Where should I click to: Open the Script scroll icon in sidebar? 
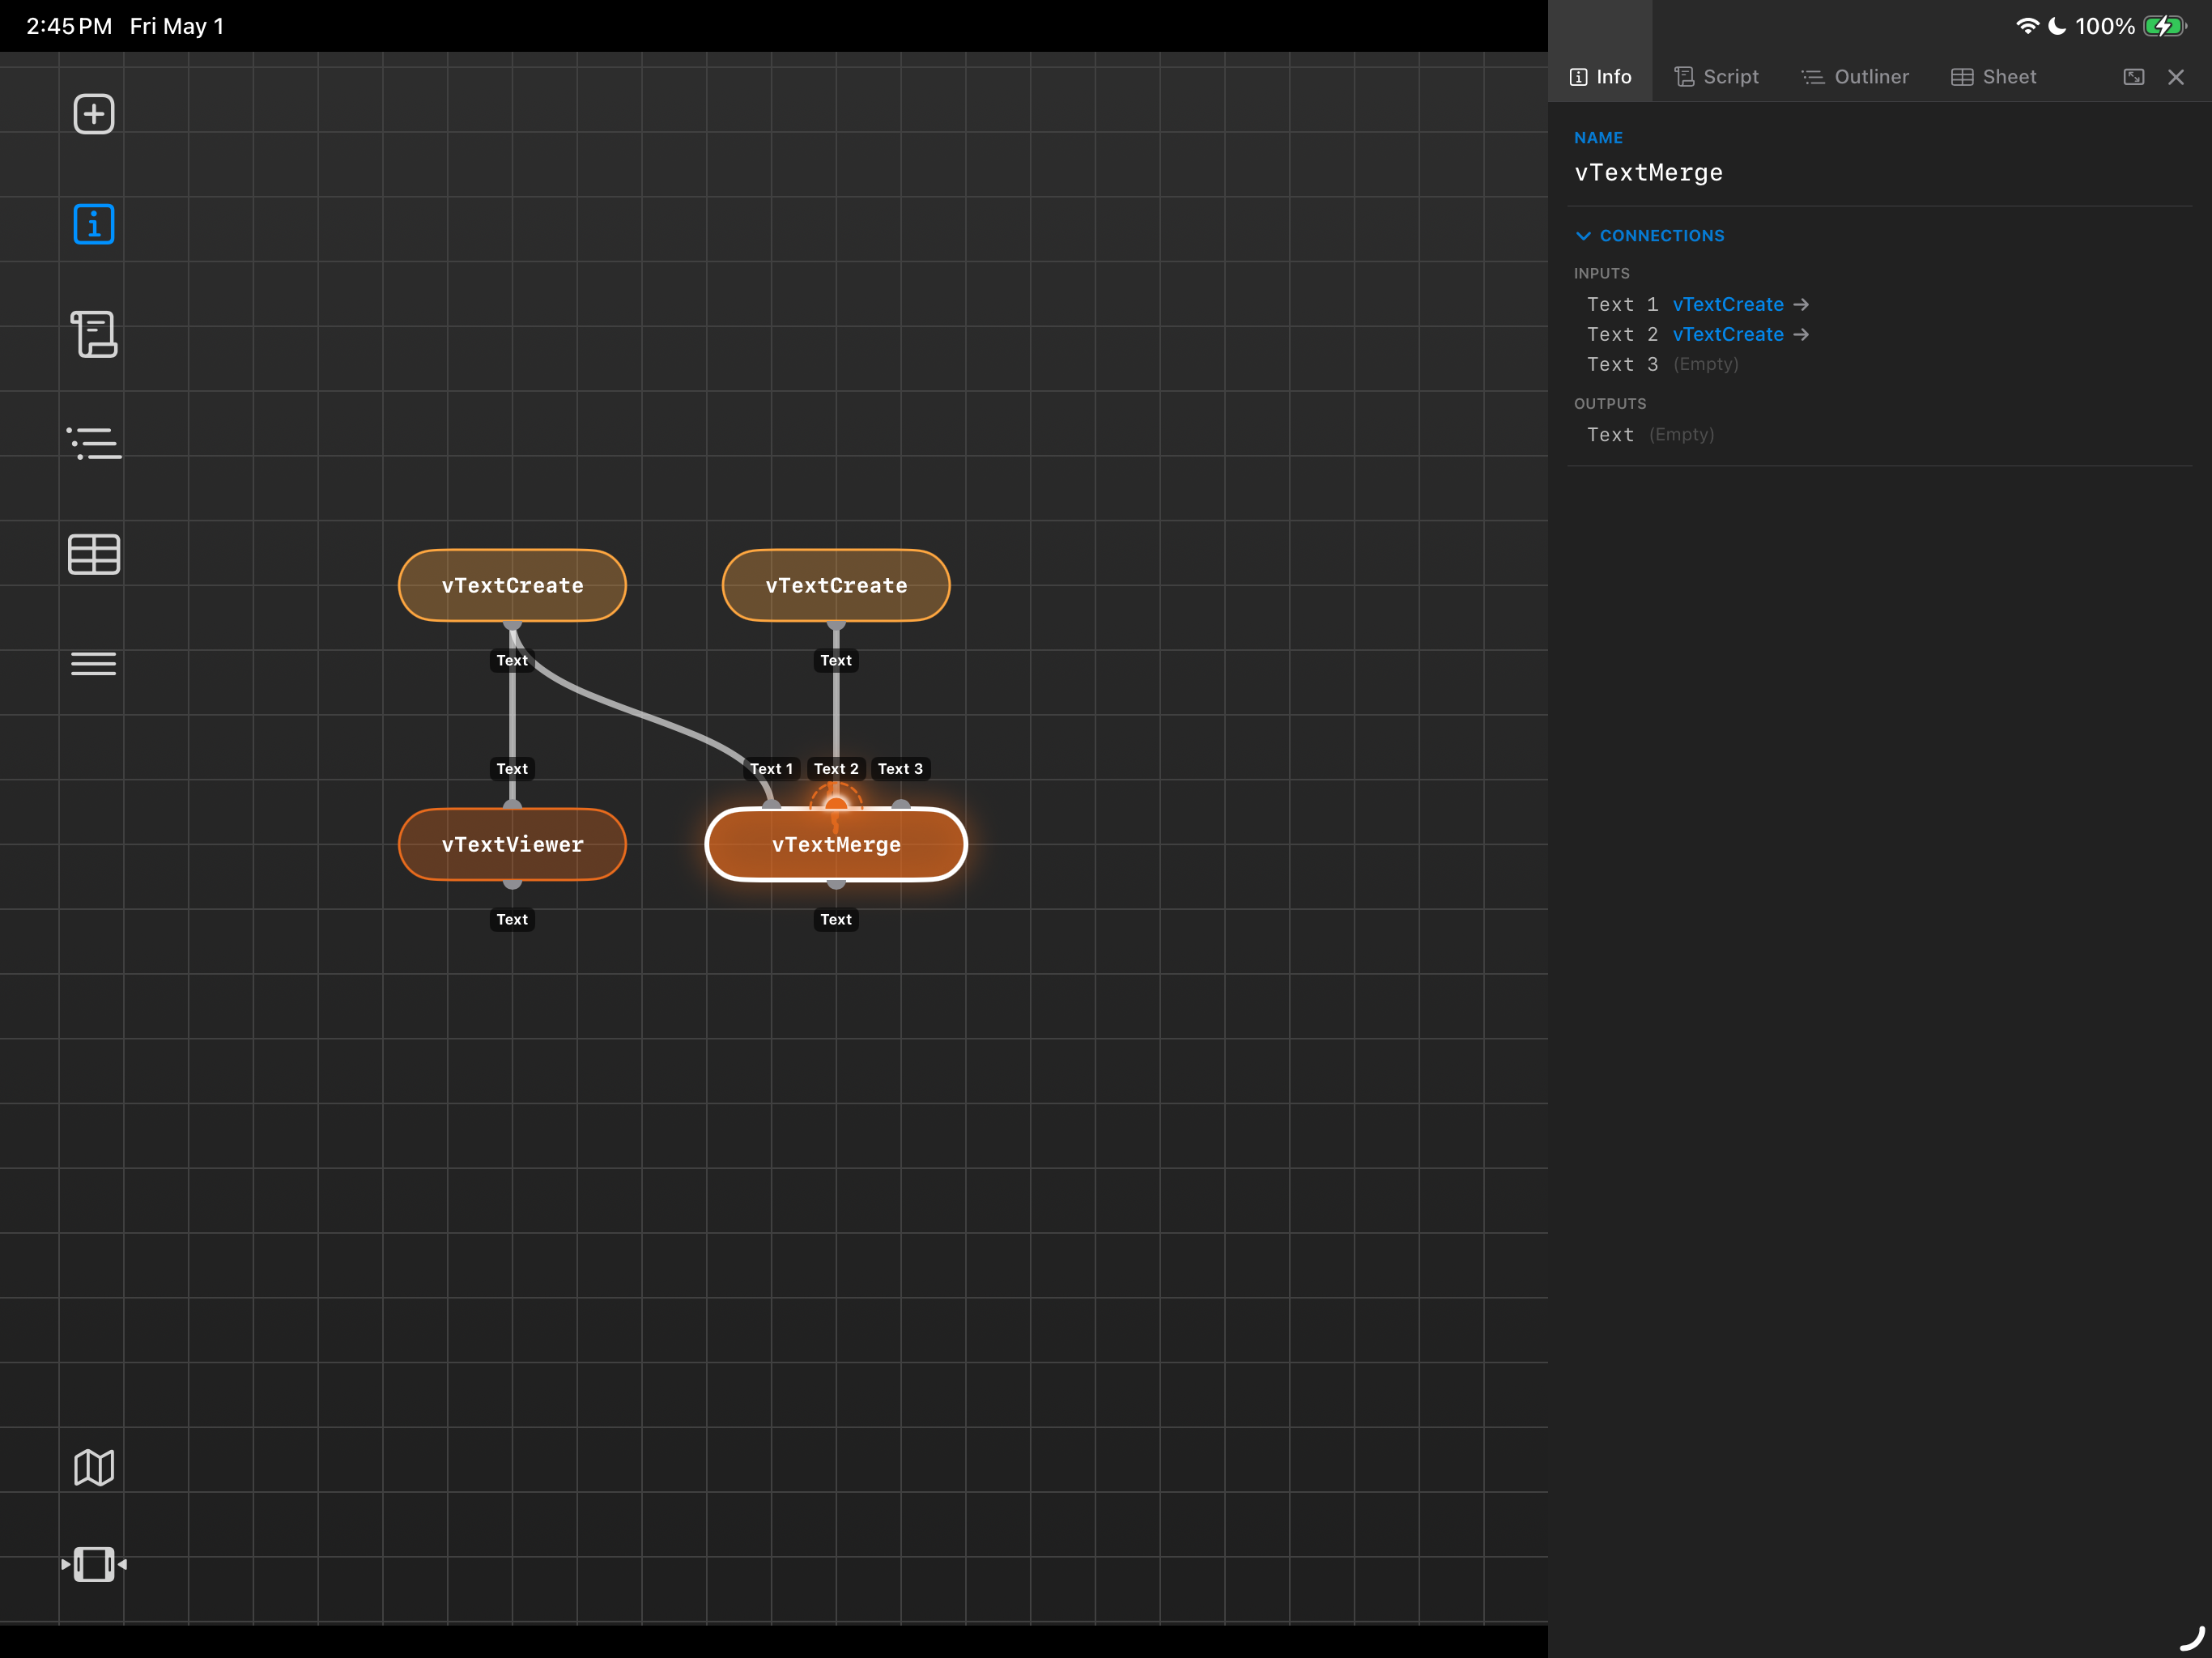[x=94, y=334]
